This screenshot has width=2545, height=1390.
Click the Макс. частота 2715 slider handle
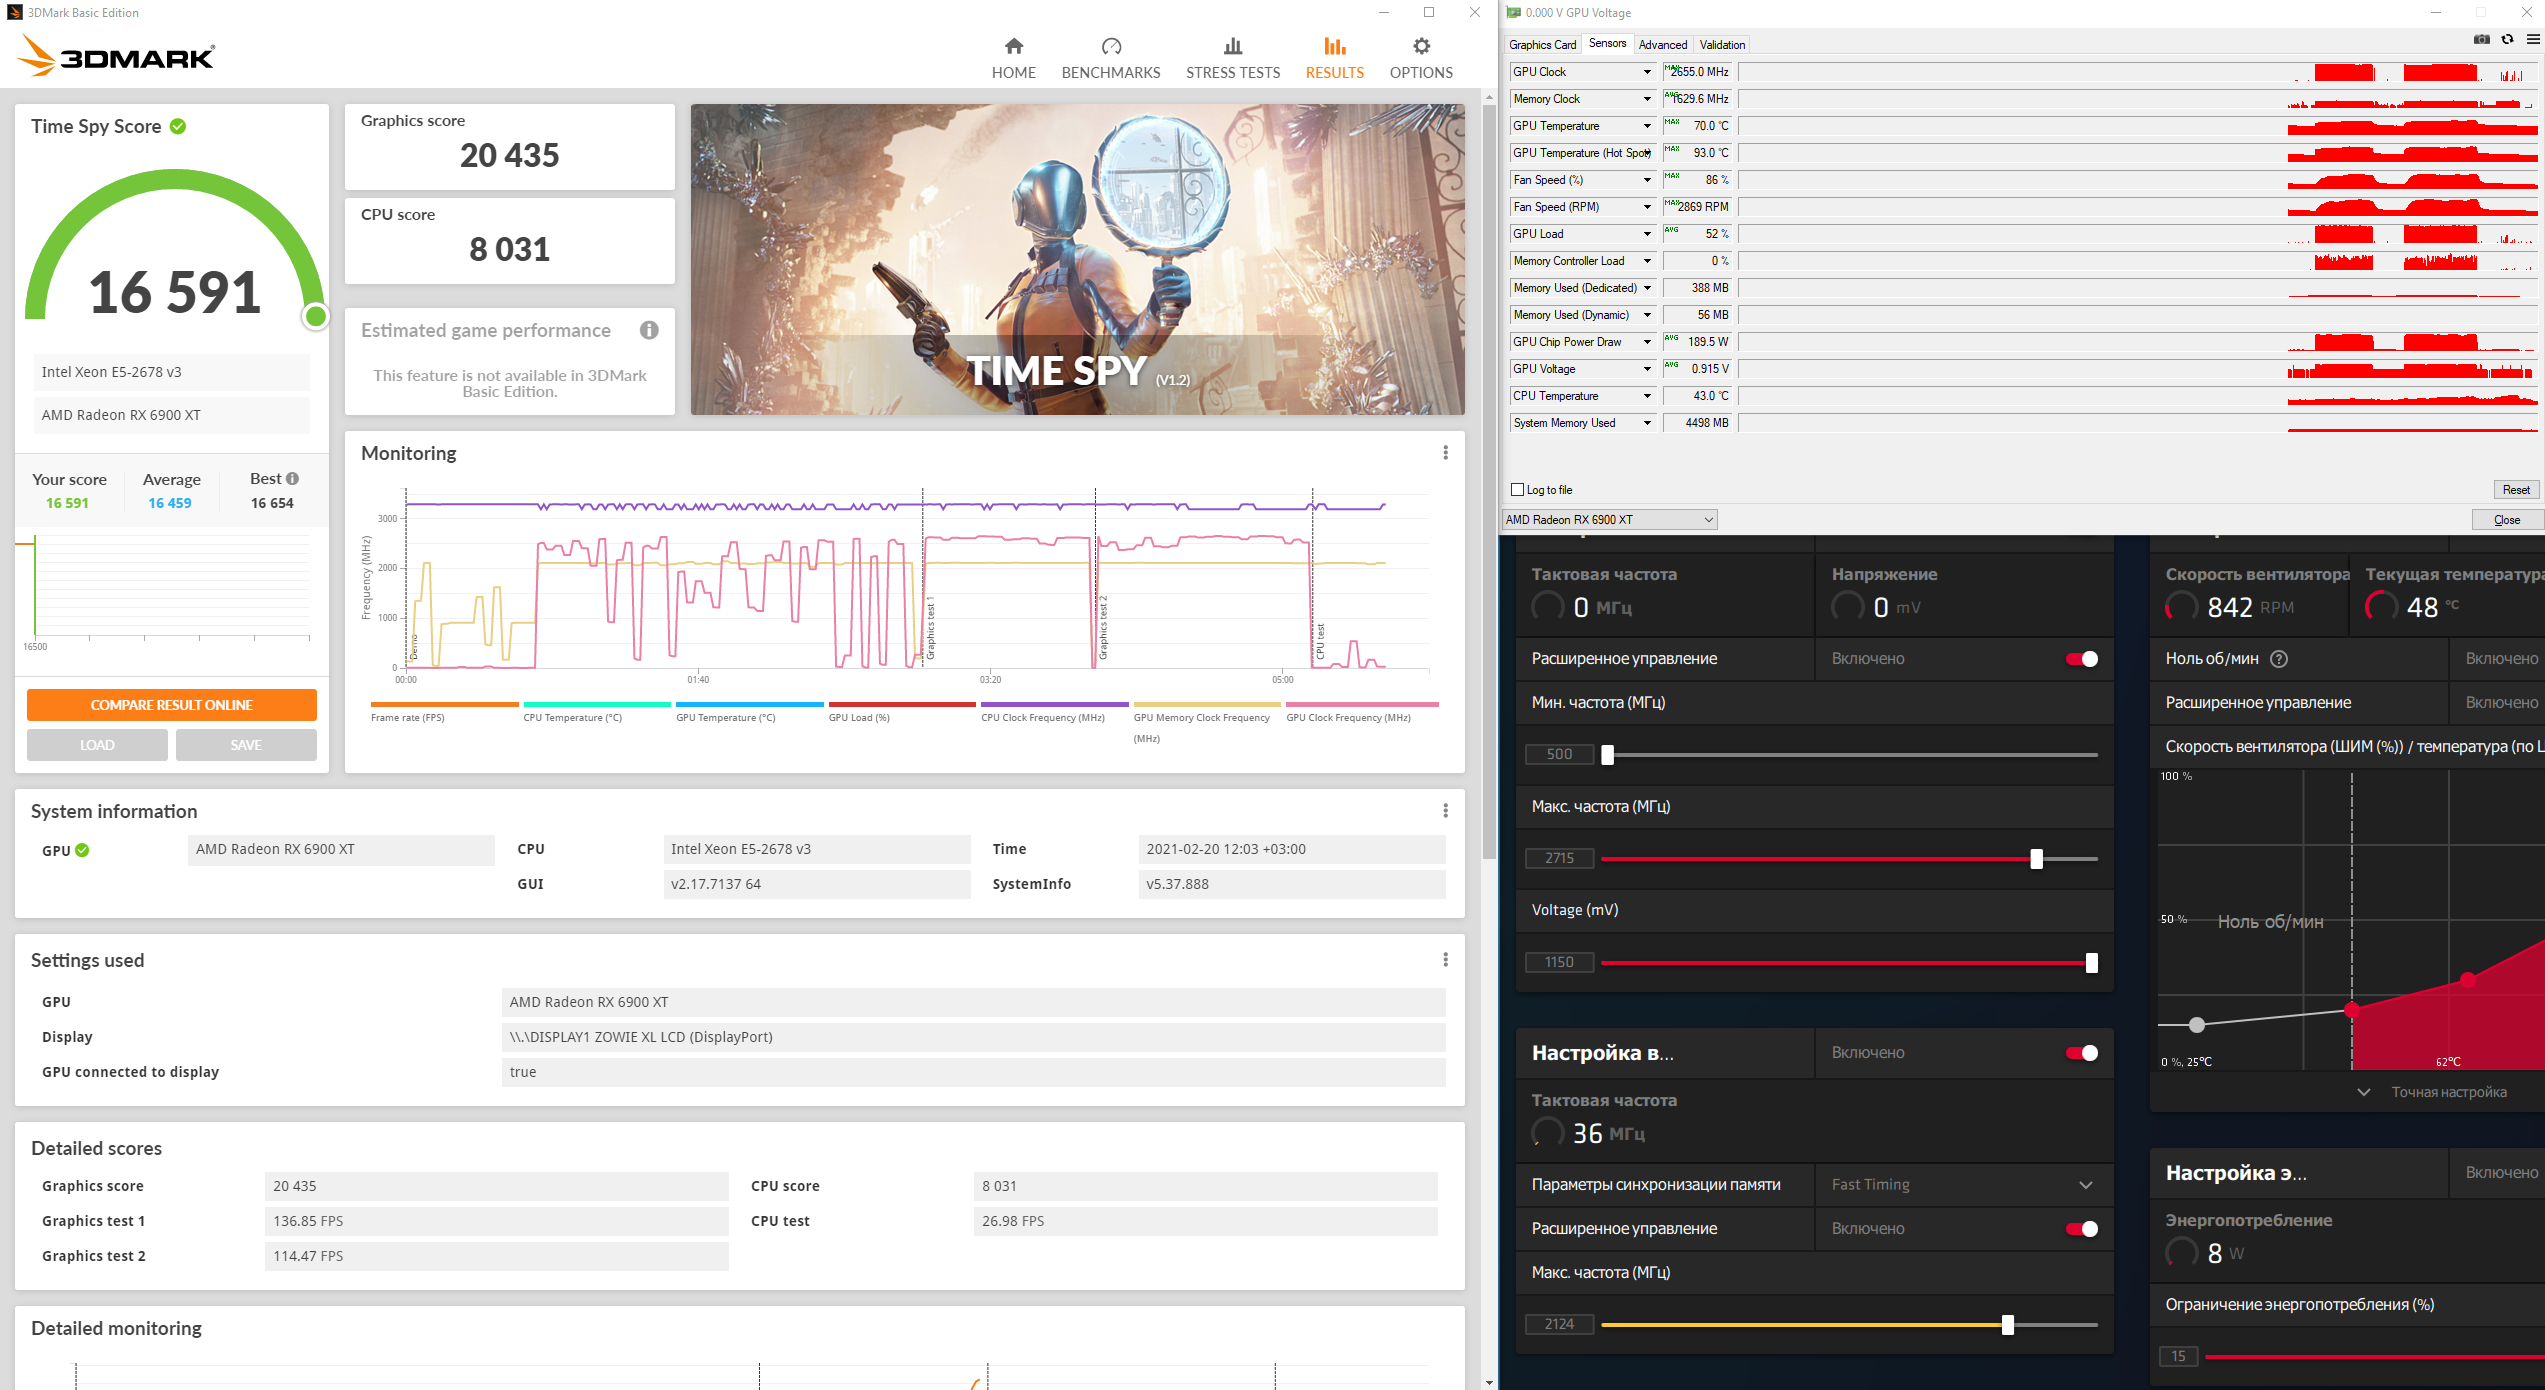click(x=2036, y=859)
